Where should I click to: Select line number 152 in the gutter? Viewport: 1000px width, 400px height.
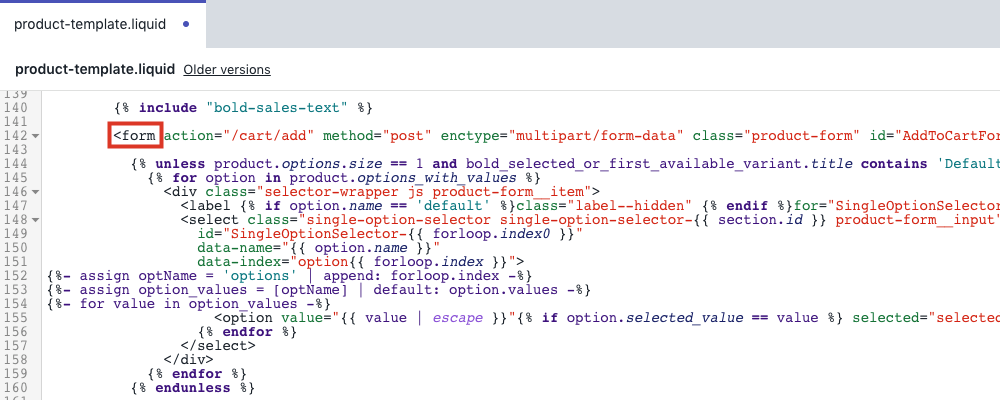(x=15, y=276)
